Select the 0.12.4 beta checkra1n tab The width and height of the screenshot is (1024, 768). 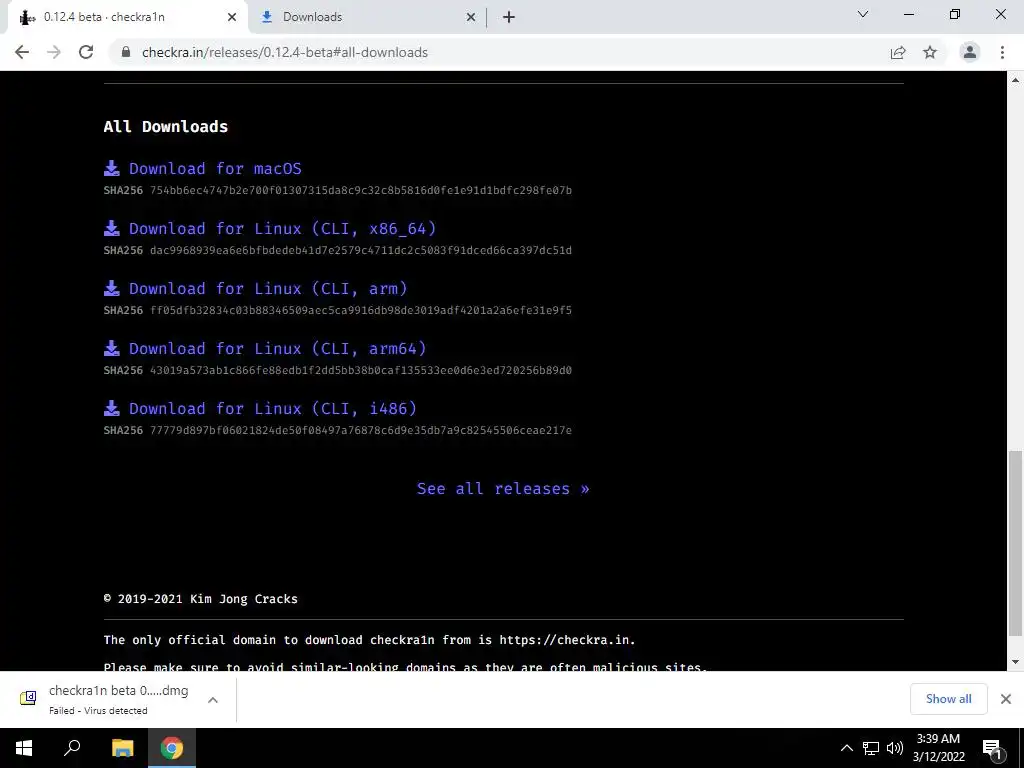127,17
